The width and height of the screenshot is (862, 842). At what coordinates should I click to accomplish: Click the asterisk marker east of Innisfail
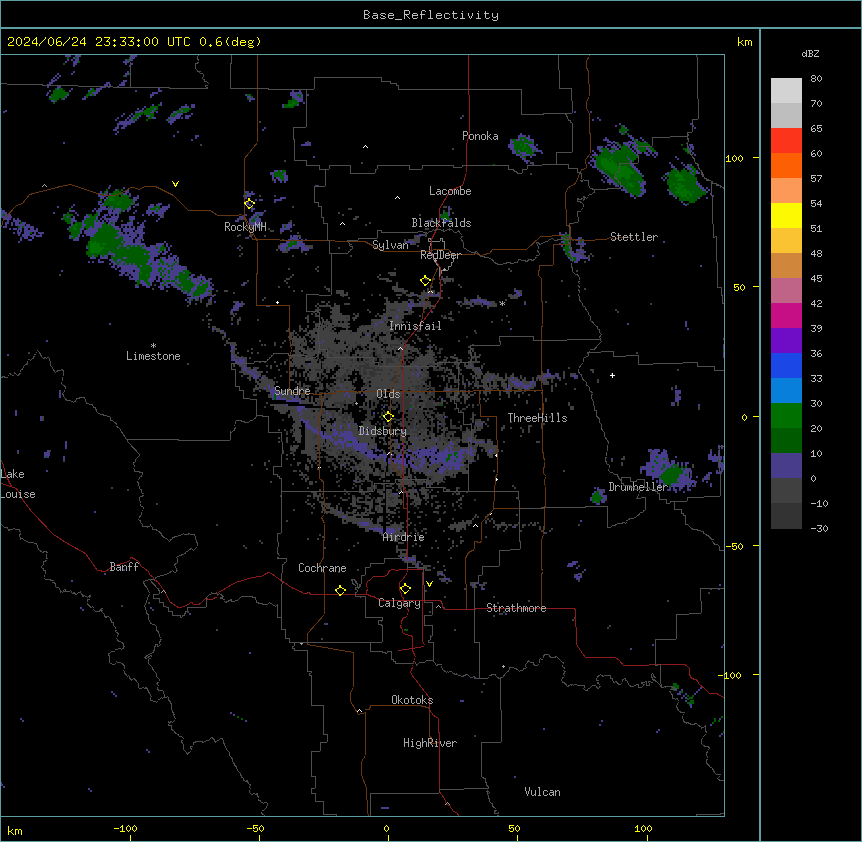tap(502, 303)
